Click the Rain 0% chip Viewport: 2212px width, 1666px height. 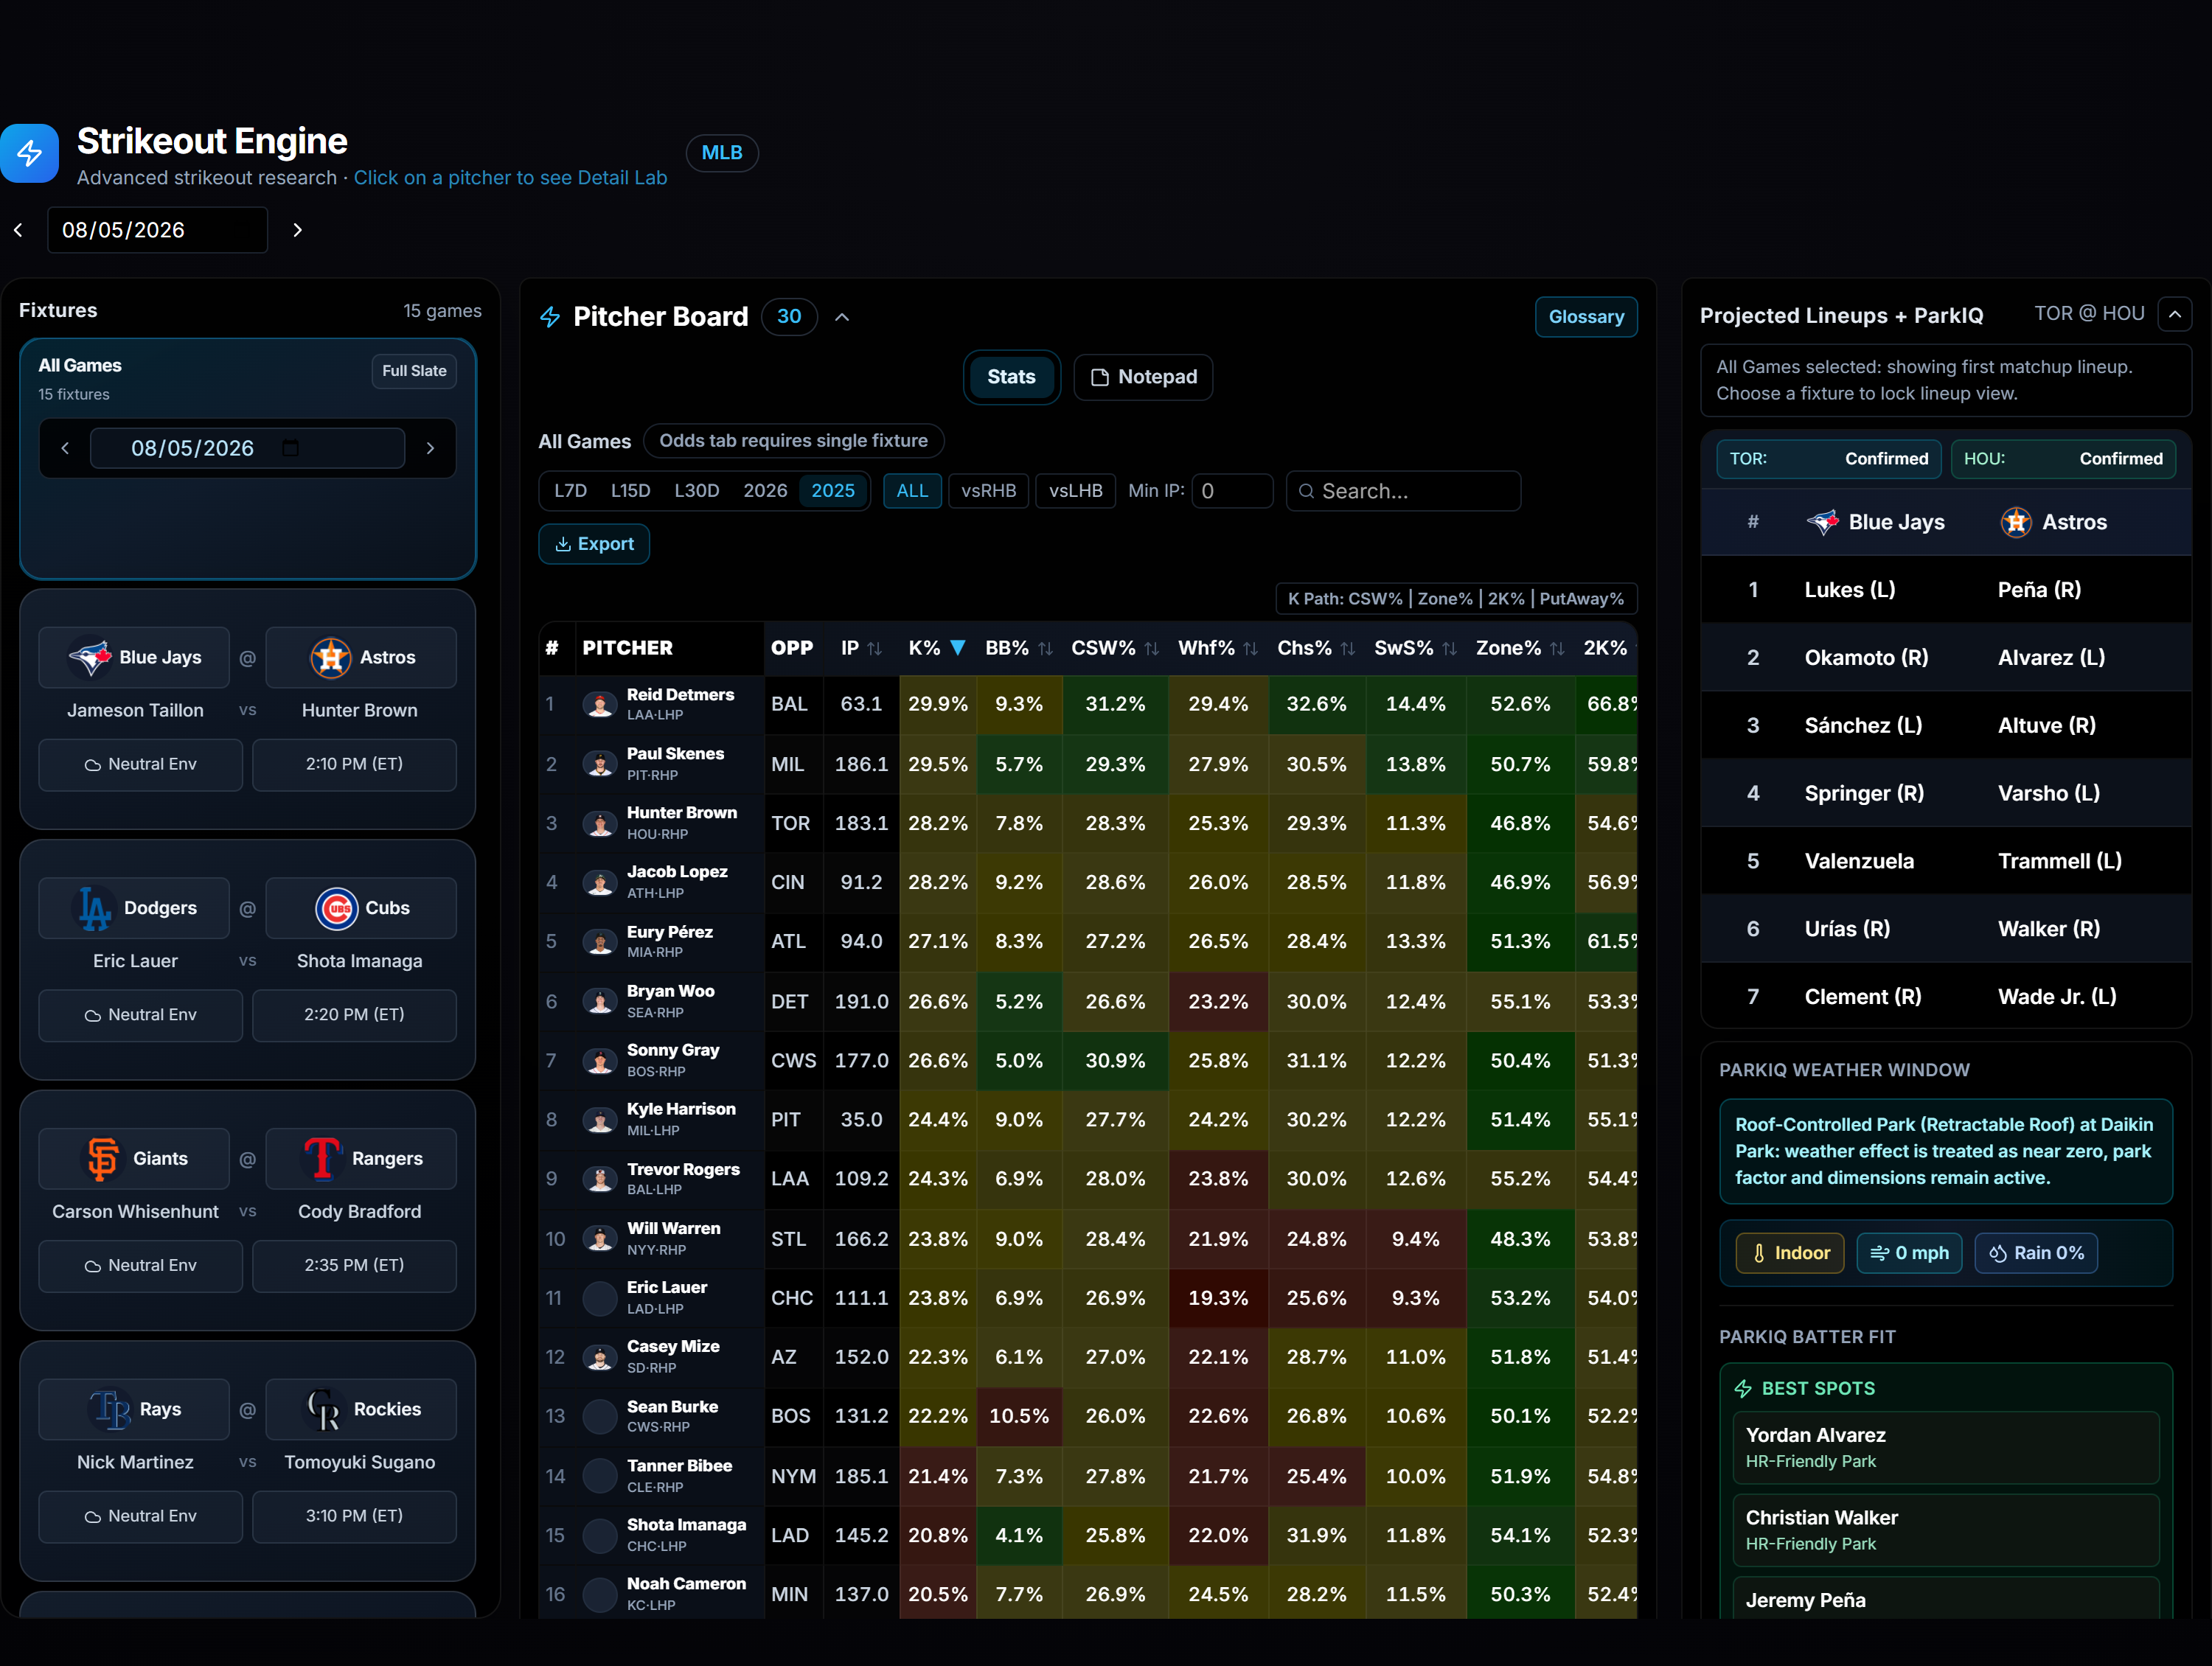tap(2036, 1253)
